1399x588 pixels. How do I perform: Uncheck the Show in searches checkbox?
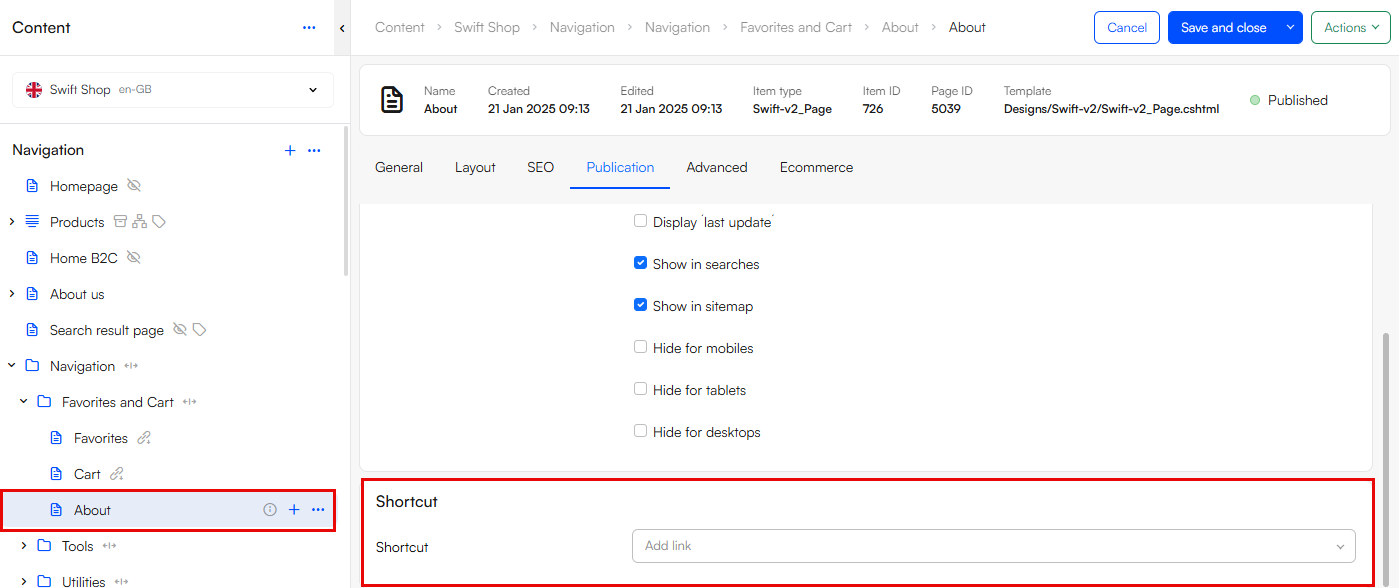click(640, 263)
